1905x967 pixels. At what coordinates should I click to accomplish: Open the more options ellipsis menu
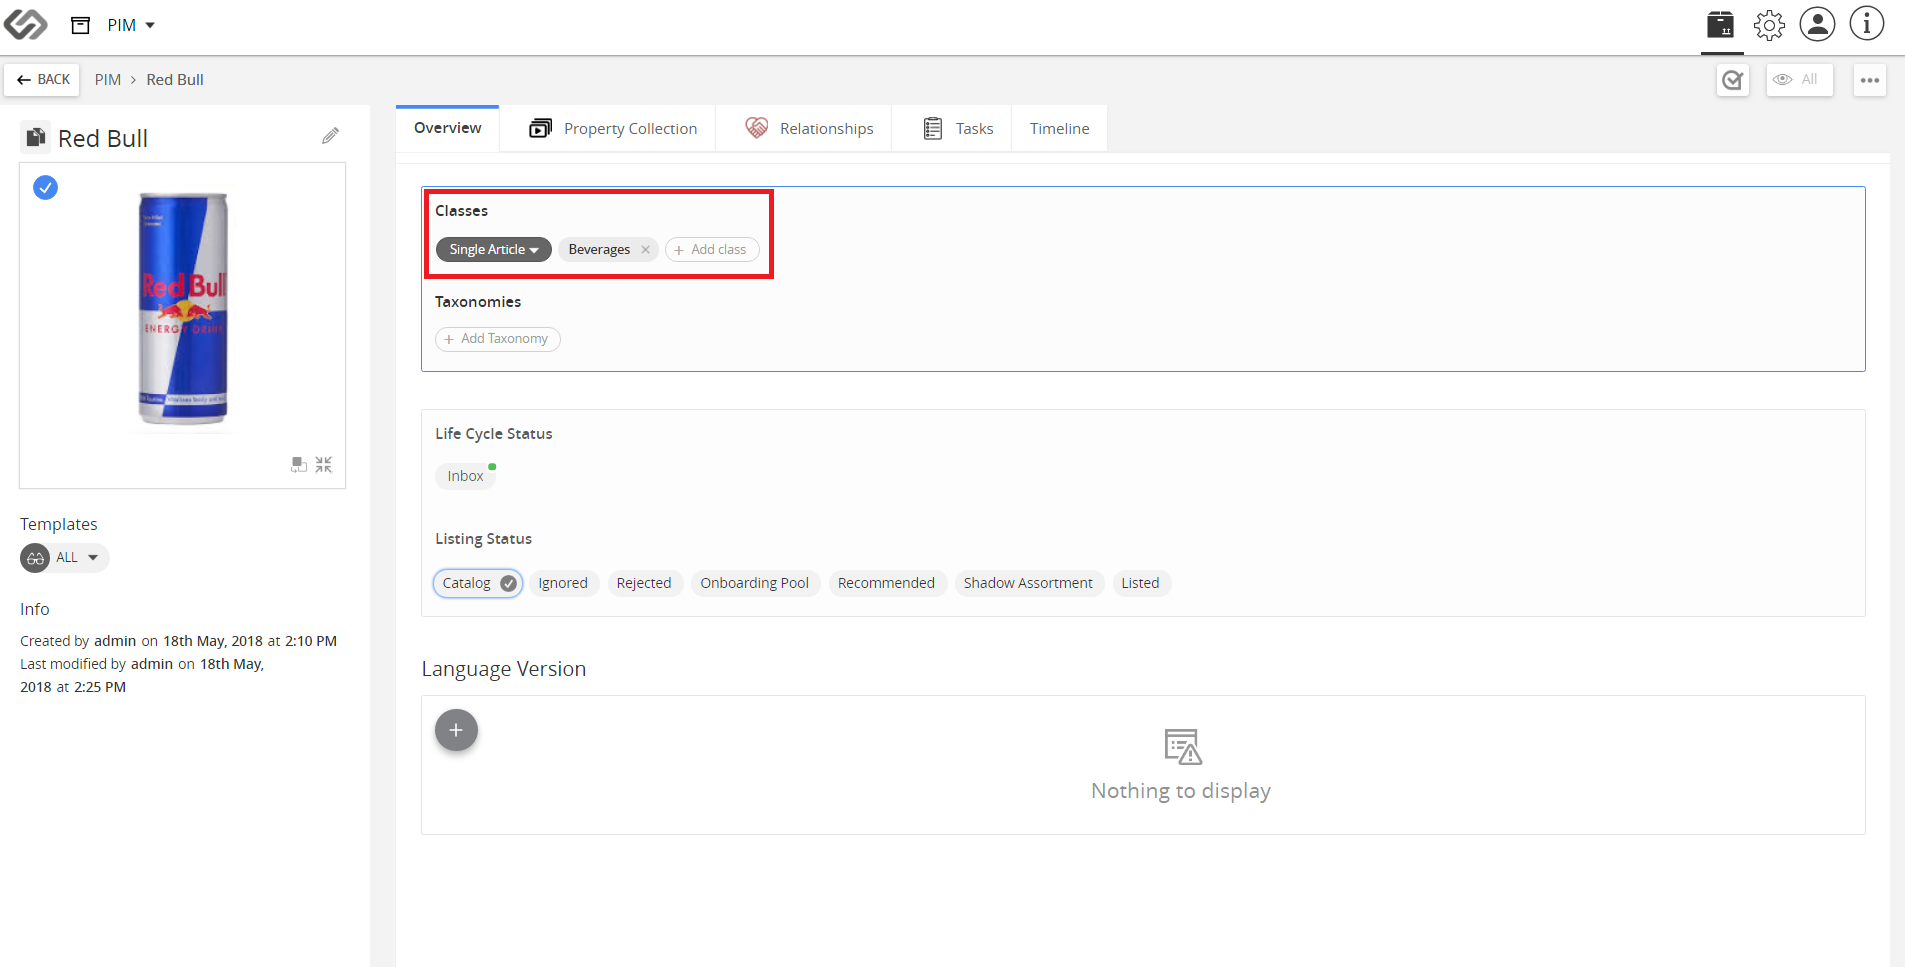click(x=1870, y=80)
